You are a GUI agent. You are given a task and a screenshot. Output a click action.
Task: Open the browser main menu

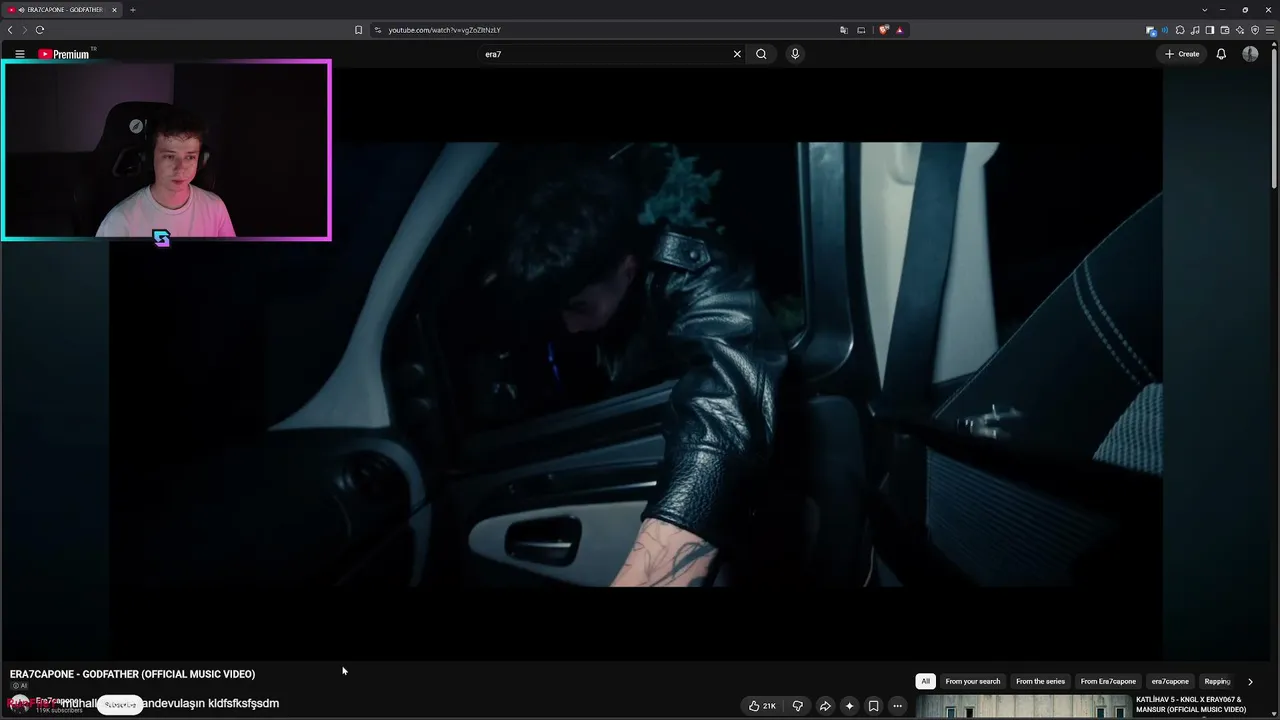point(1270,30)
